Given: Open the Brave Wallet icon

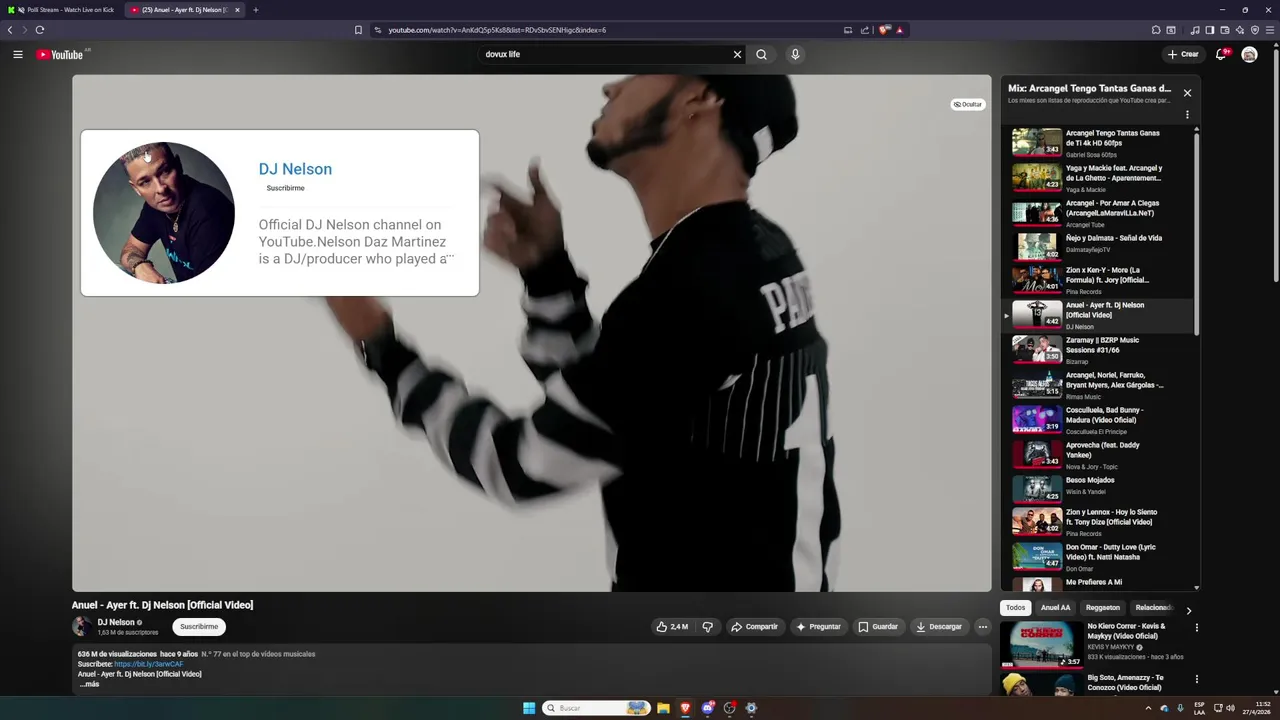Looking at the screenshot, I should (x=1224, y=30).
